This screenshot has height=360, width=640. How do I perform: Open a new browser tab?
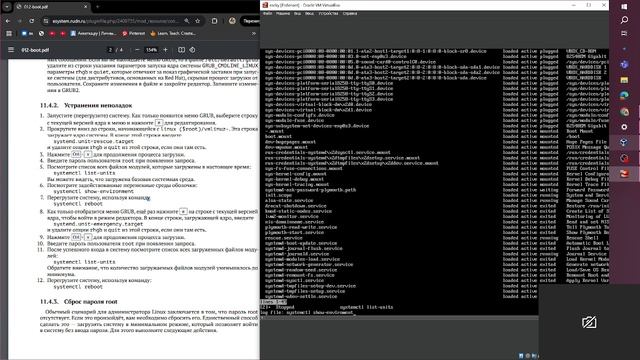pos(98,7)
